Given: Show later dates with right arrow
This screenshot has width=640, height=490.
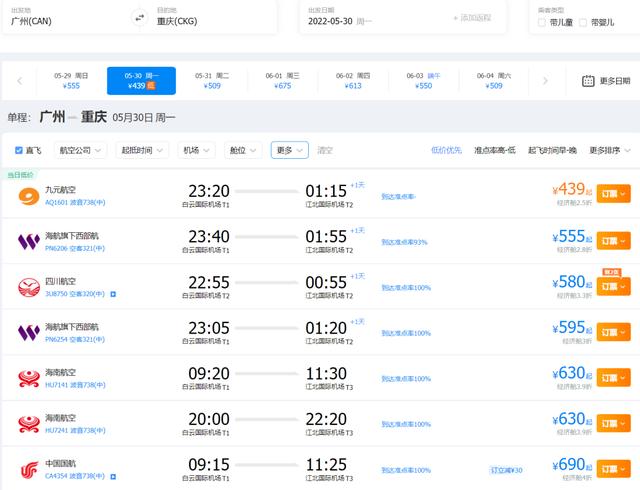Looking at the screenshot, I should 543,81.
